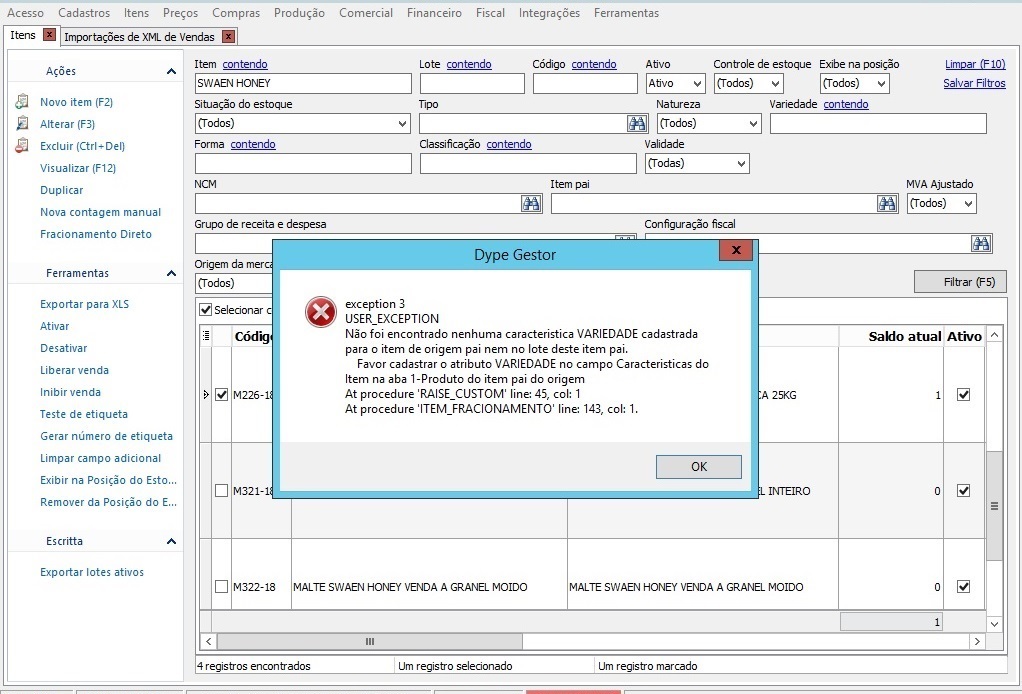Viewport: 1022px width, 694px height.
Task: Click grid horizontal scrollbar right arrow
Action: 976,641
